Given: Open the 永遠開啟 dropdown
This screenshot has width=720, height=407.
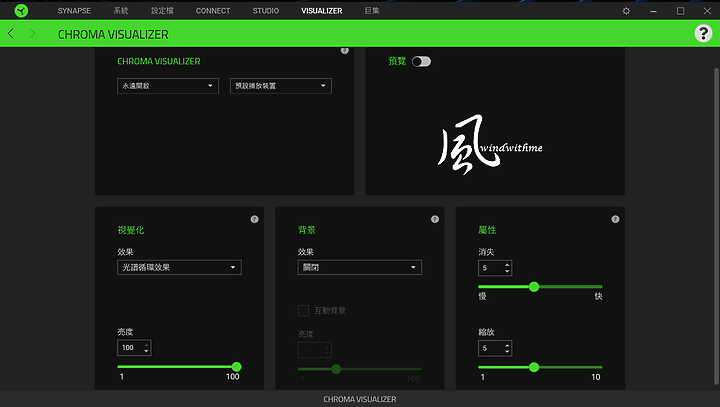Looking at the screenshot, I should (x=168, y=86).
